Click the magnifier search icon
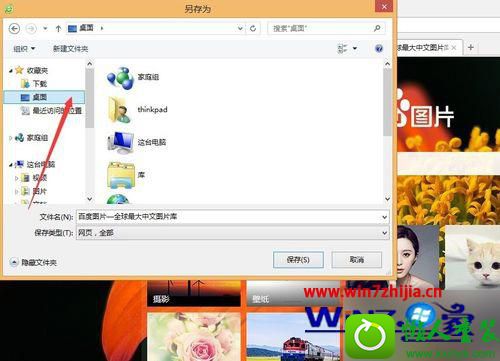The height and width of the screenshot is (361, 500). click(x=377, y=28)
